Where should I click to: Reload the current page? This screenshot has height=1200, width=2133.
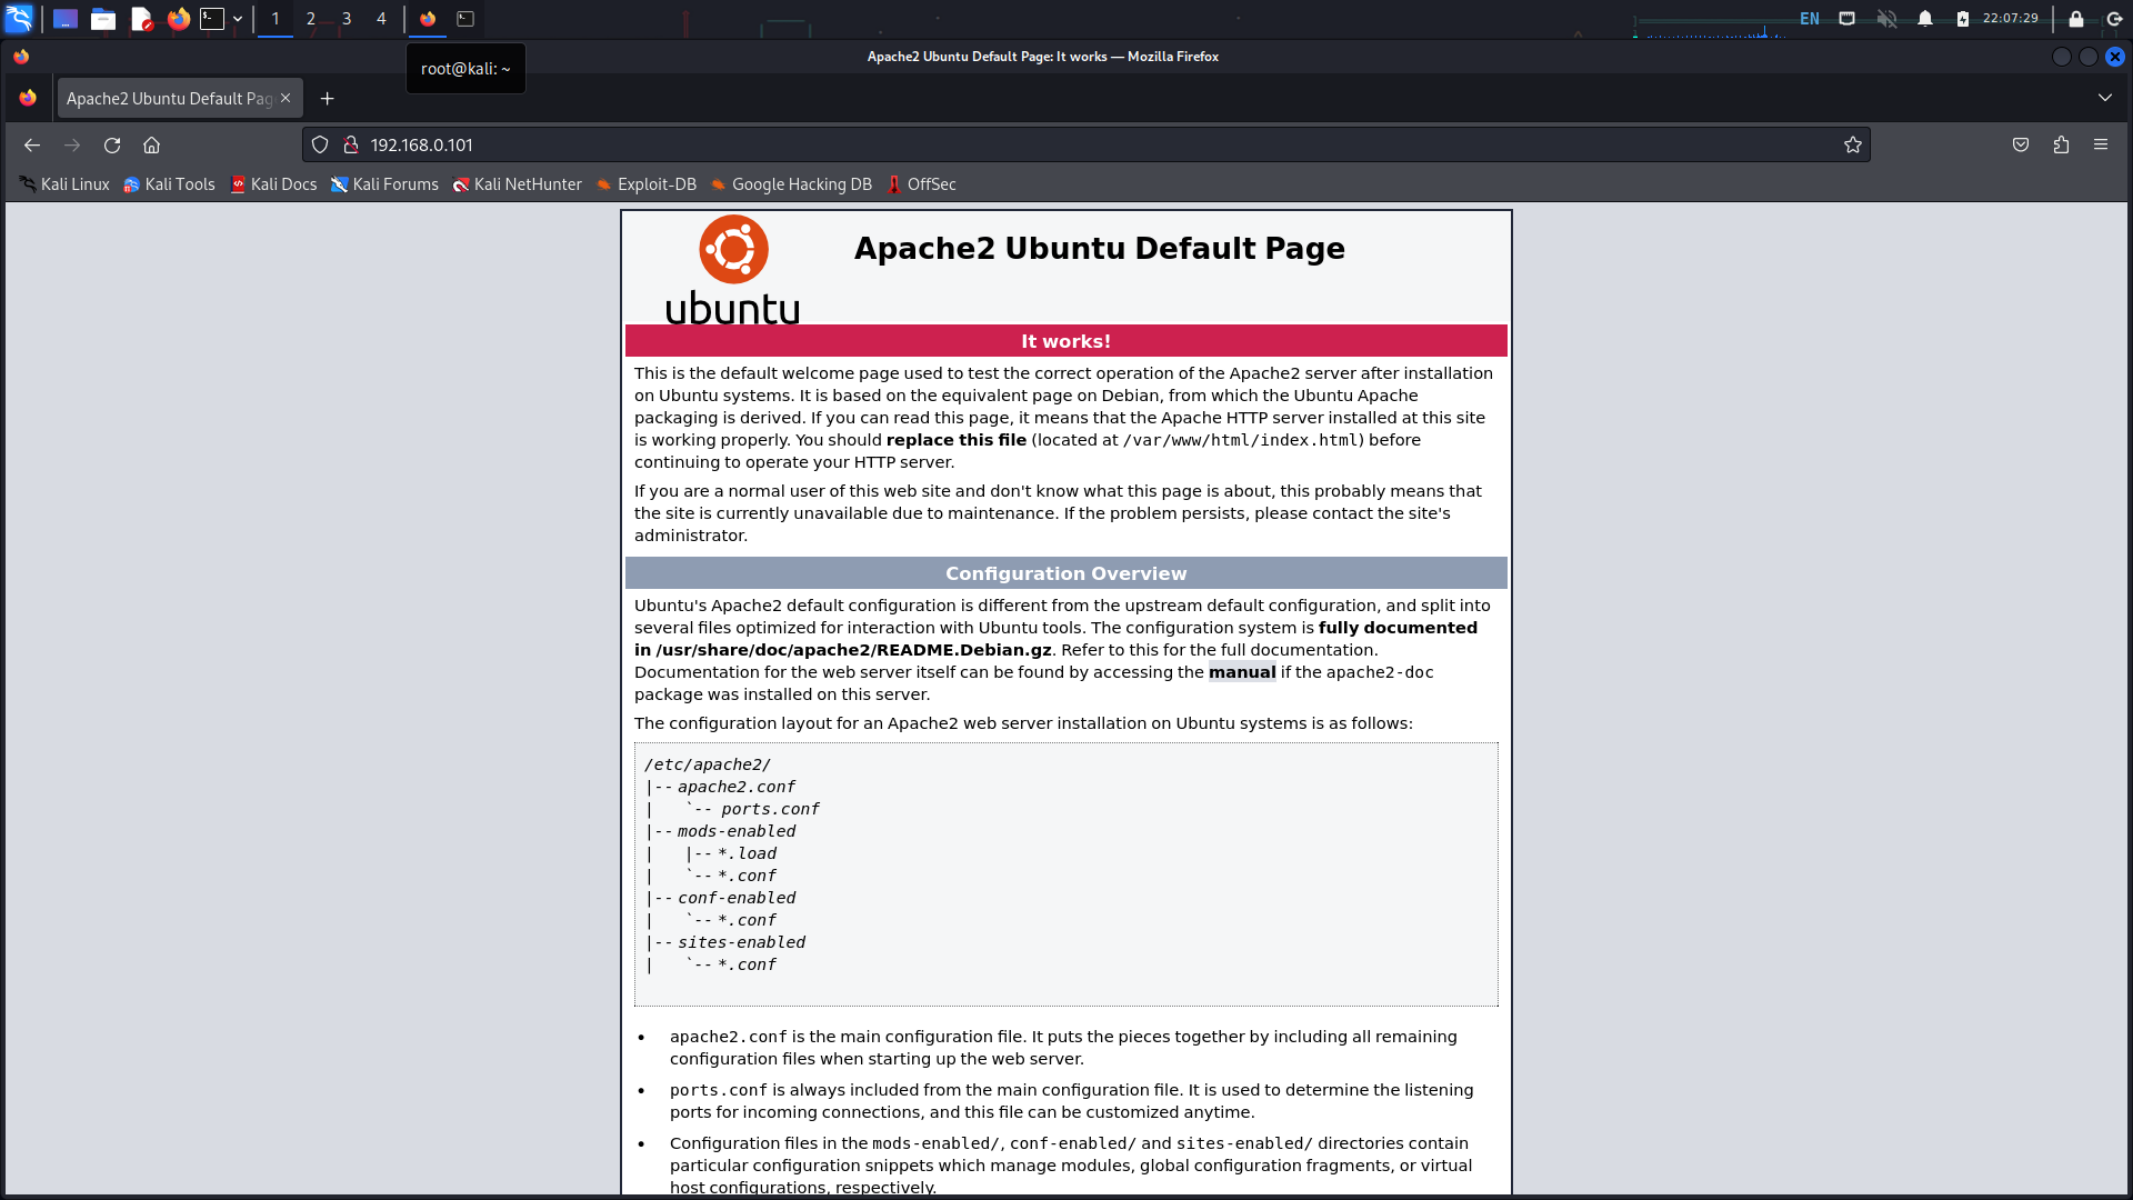tap(112, 145)
